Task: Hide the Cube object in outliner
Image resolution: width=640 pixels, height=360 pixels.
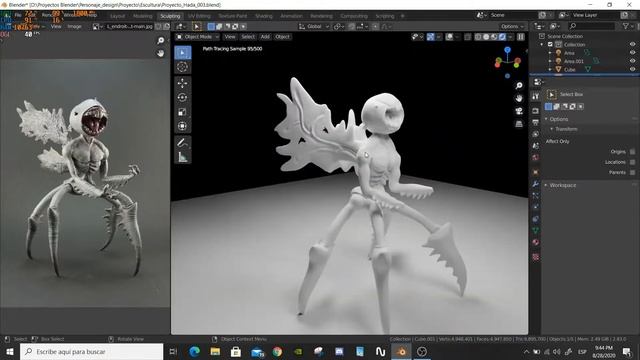Action: [632, 69]
